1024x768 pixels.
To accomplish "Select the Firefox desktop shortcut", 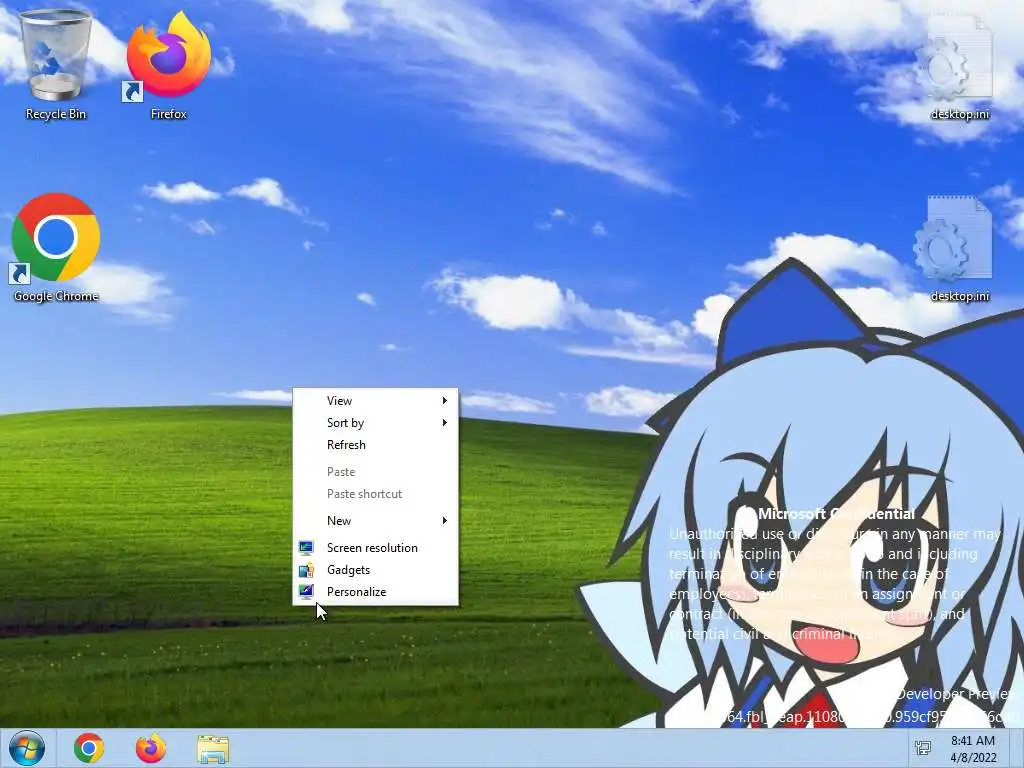I will tap(168, 64).
